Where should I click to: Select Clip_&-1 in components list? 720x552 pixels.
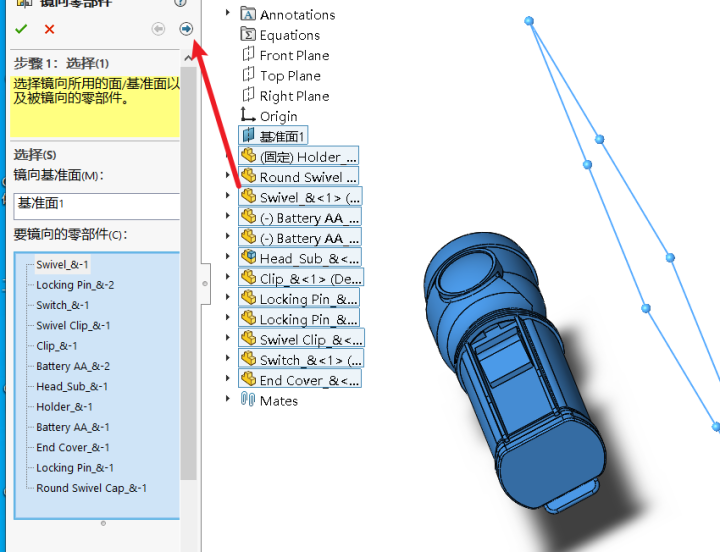click(x=56, y=346)
